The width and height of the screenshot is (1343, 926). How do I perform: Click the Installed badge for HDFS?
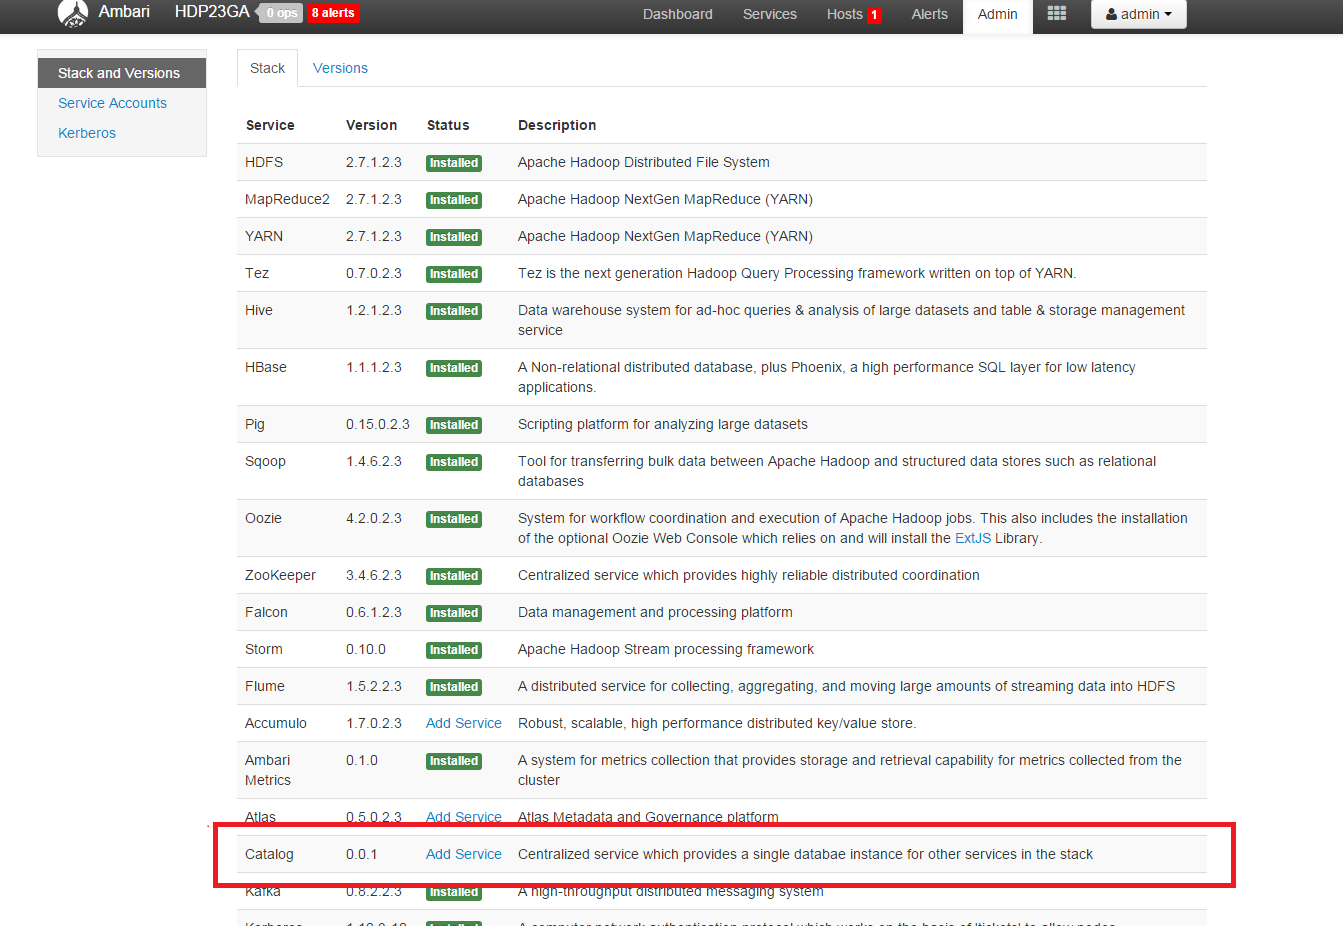[454, 163]
